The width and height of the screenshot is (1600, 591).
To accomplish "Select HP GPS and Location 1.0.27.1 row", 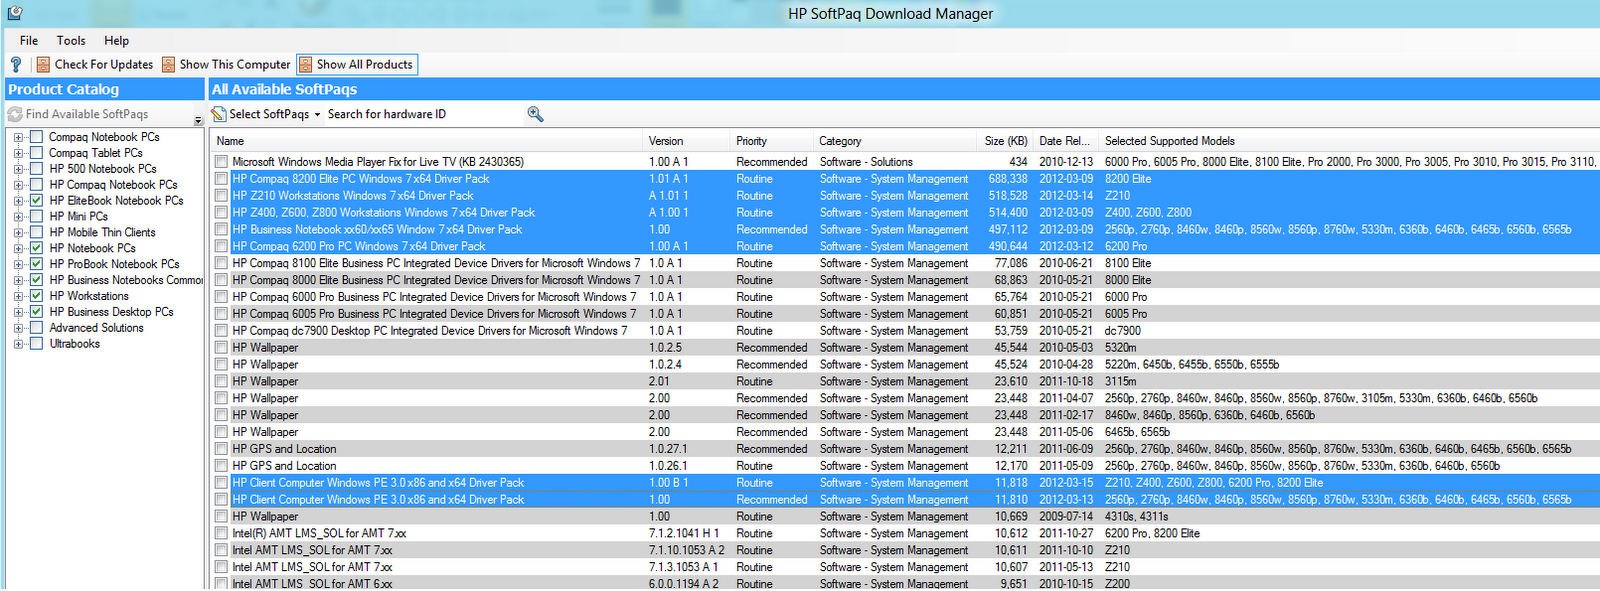I will 905,449.
